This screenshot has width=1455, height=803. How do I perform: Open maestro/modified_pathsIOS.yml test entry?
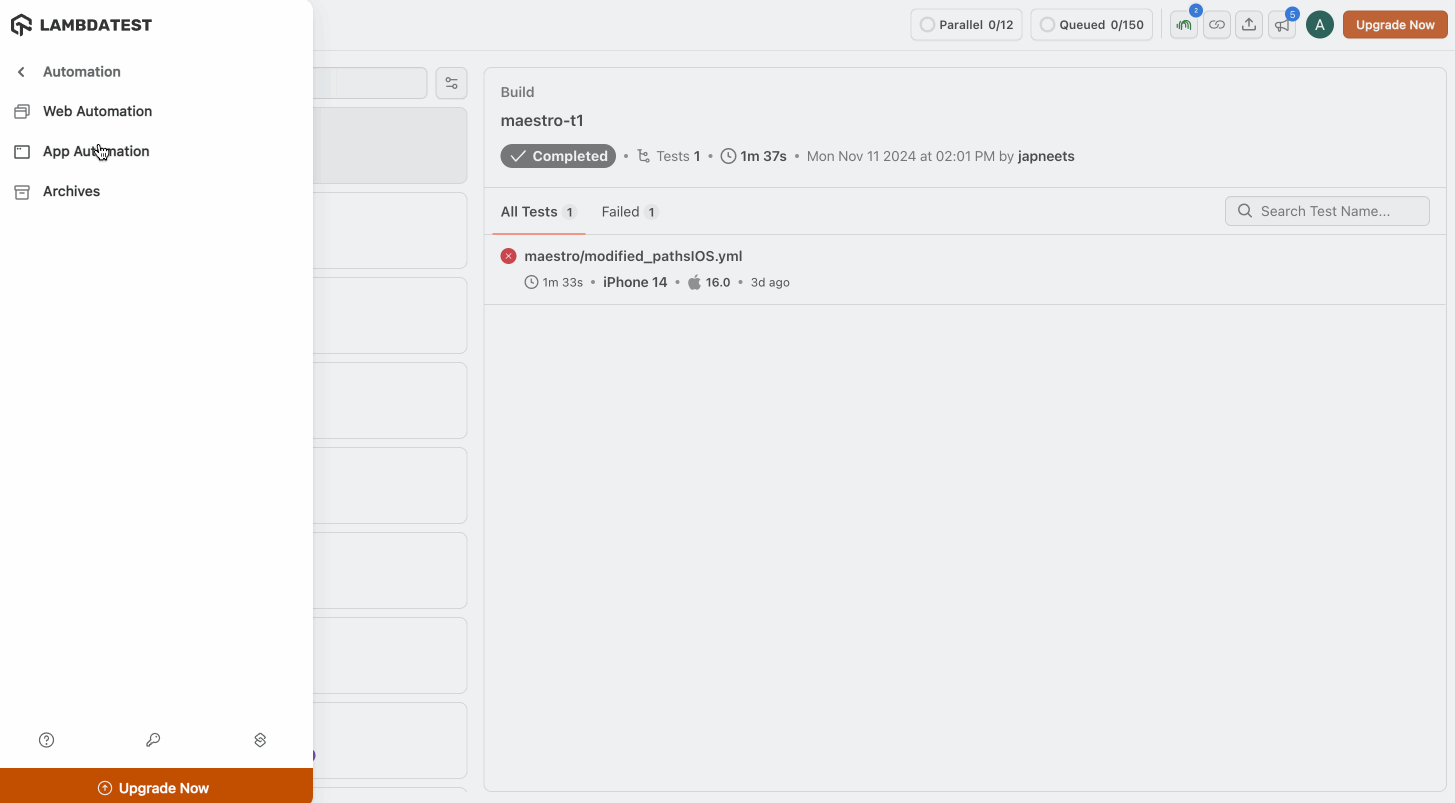coord(633,256)
